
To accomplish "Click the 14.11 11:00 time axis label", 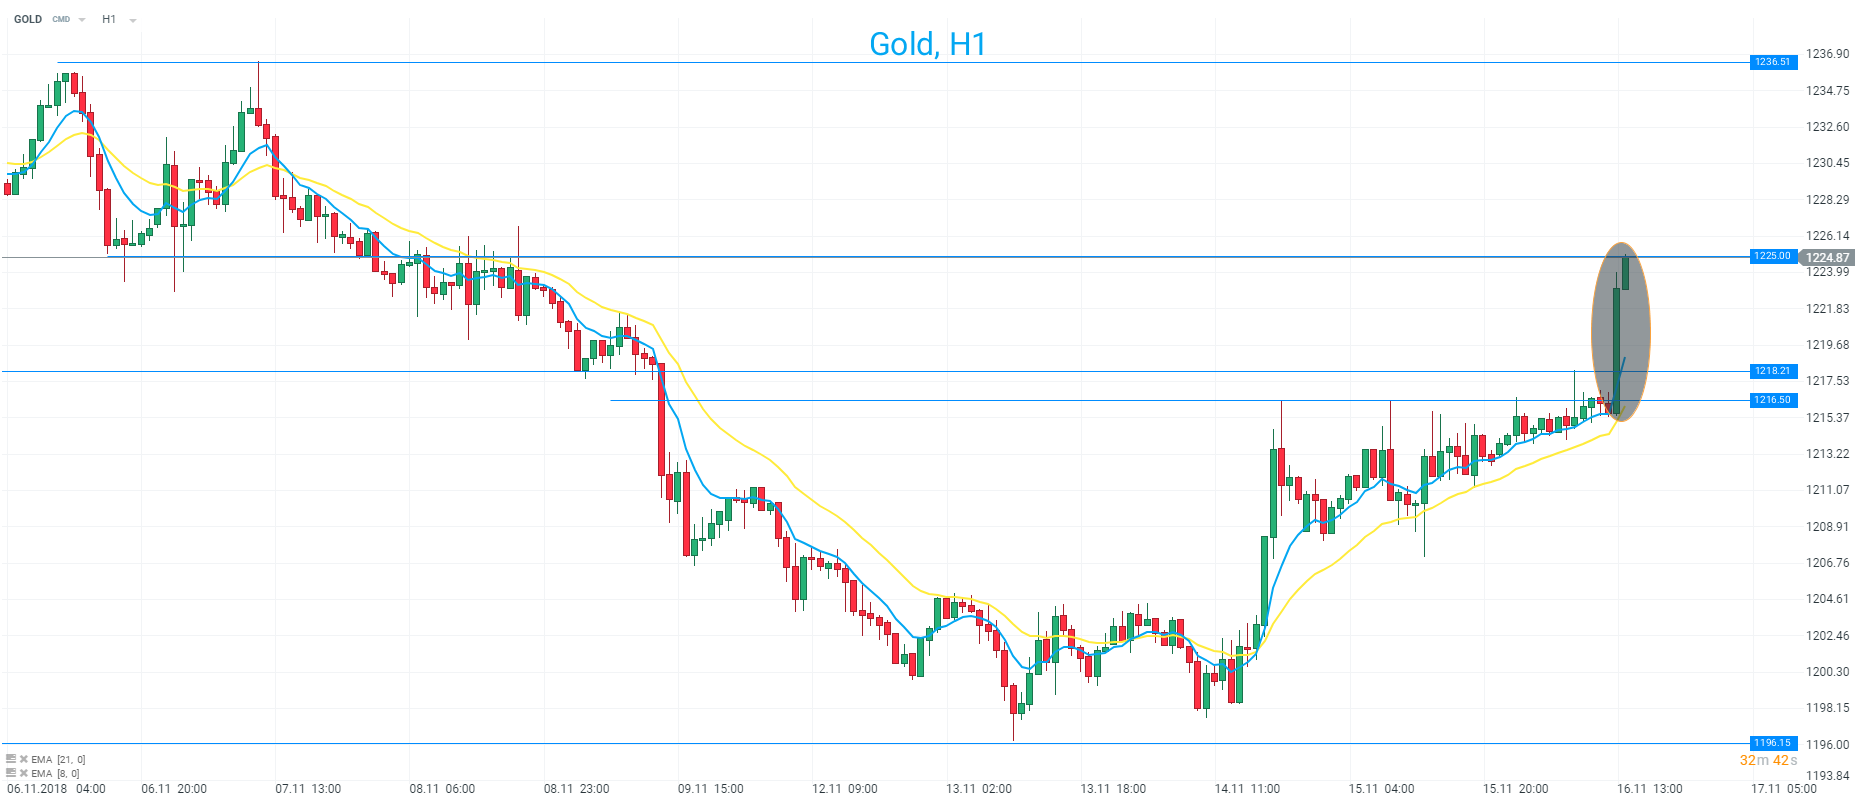I will pos(1246,789).
